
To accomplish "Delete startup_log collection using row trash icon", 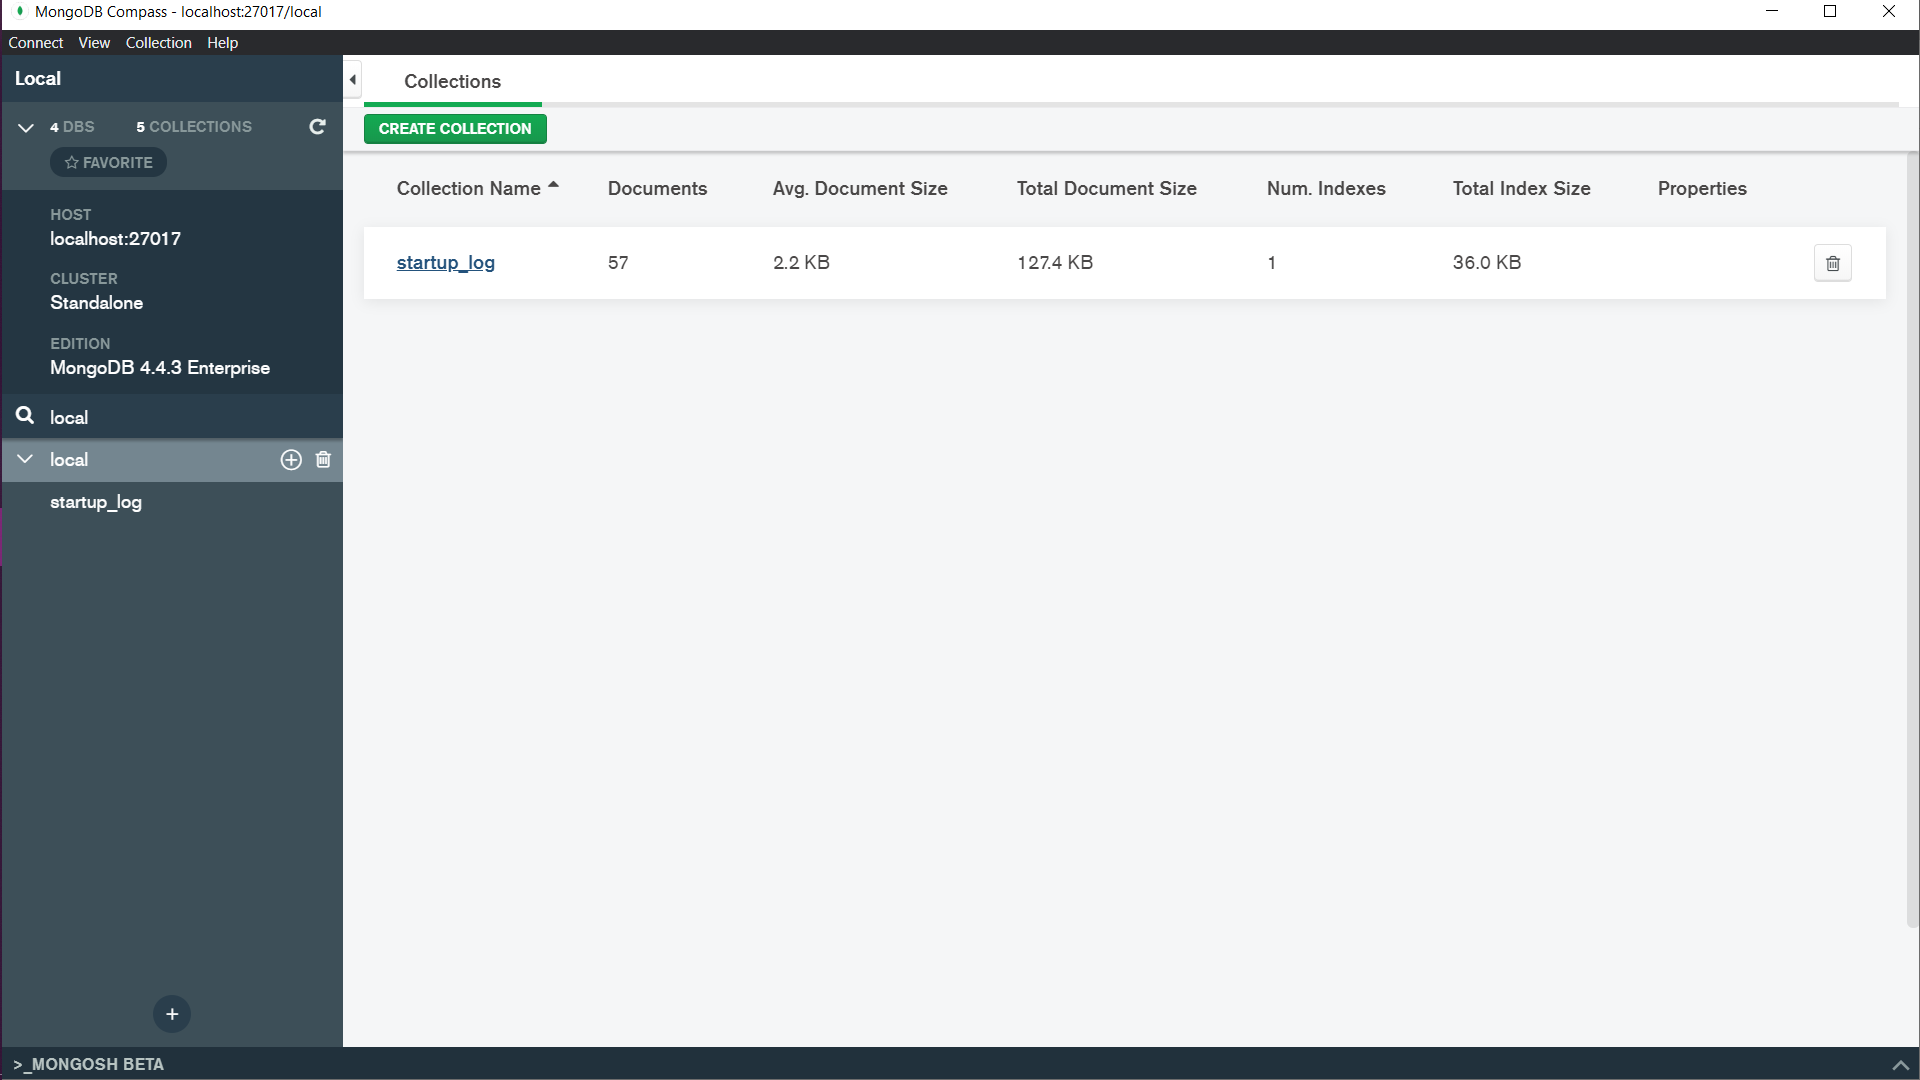I will (x=1832, y=263).
